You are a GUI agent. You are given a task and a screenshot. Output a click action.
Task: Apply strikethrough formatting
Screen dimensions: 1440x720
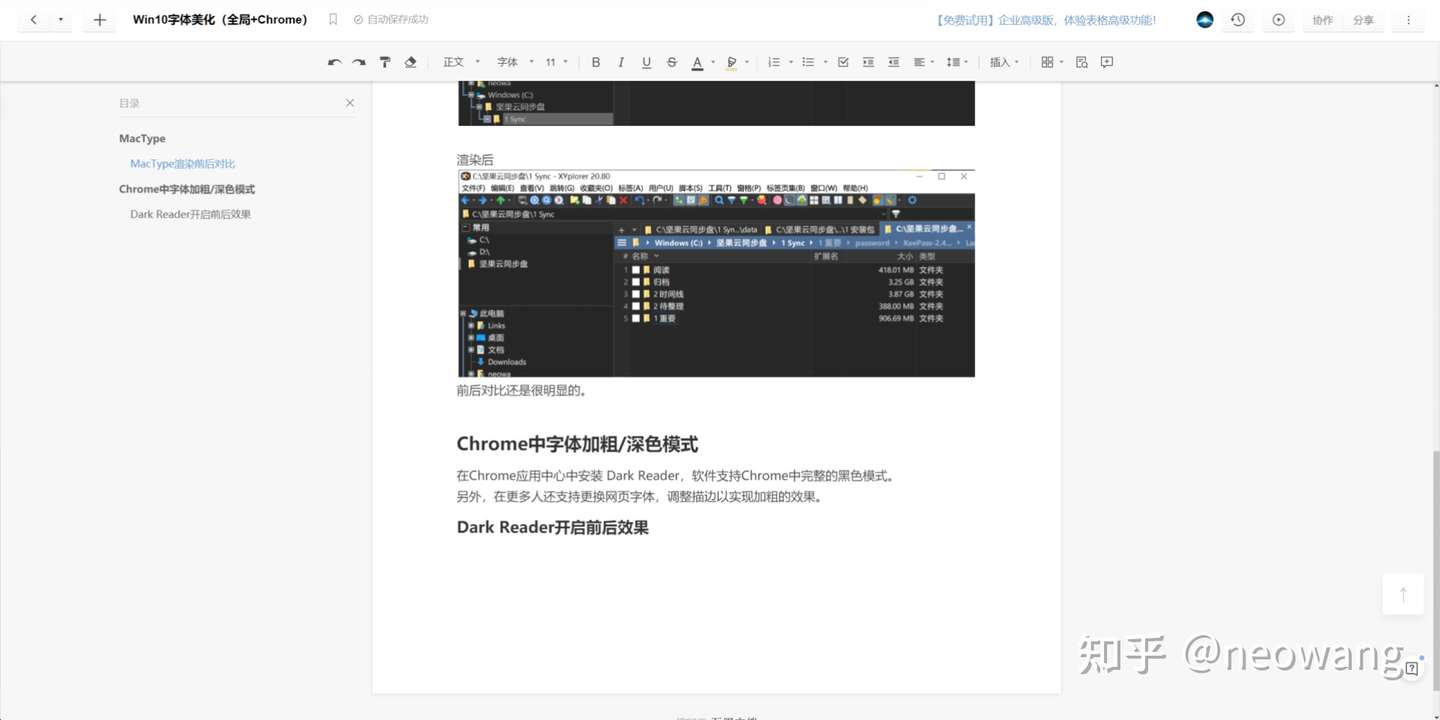[671, 62]
